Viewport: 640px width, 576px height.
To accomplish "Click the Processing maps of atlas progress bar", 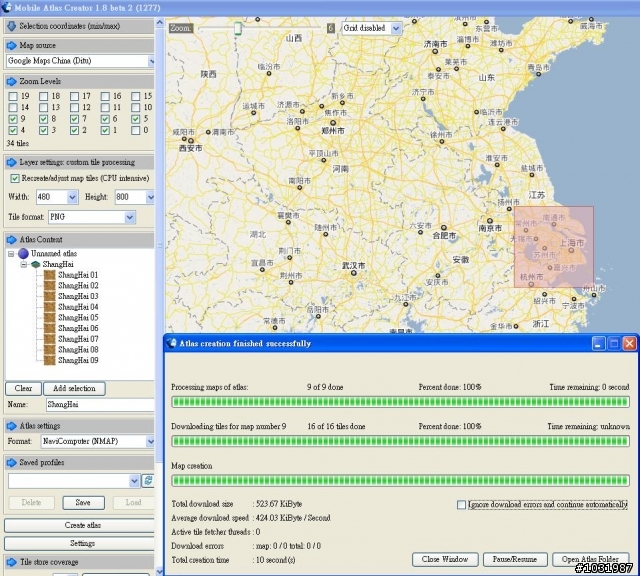I will (400, 402).
